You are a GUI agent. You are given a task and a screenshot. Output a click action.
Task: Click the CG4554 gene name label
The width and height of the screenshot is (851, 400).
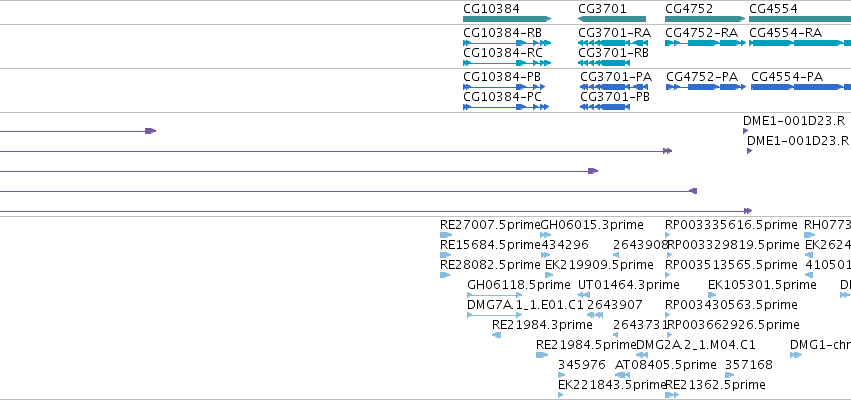pyautogui.click(x=773, y=9)
